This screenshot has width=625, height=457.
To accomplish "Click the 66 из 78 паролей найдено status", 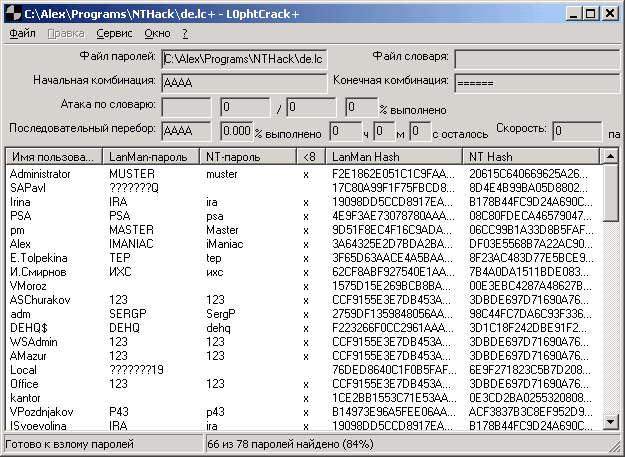I will [x=290, y=444].
